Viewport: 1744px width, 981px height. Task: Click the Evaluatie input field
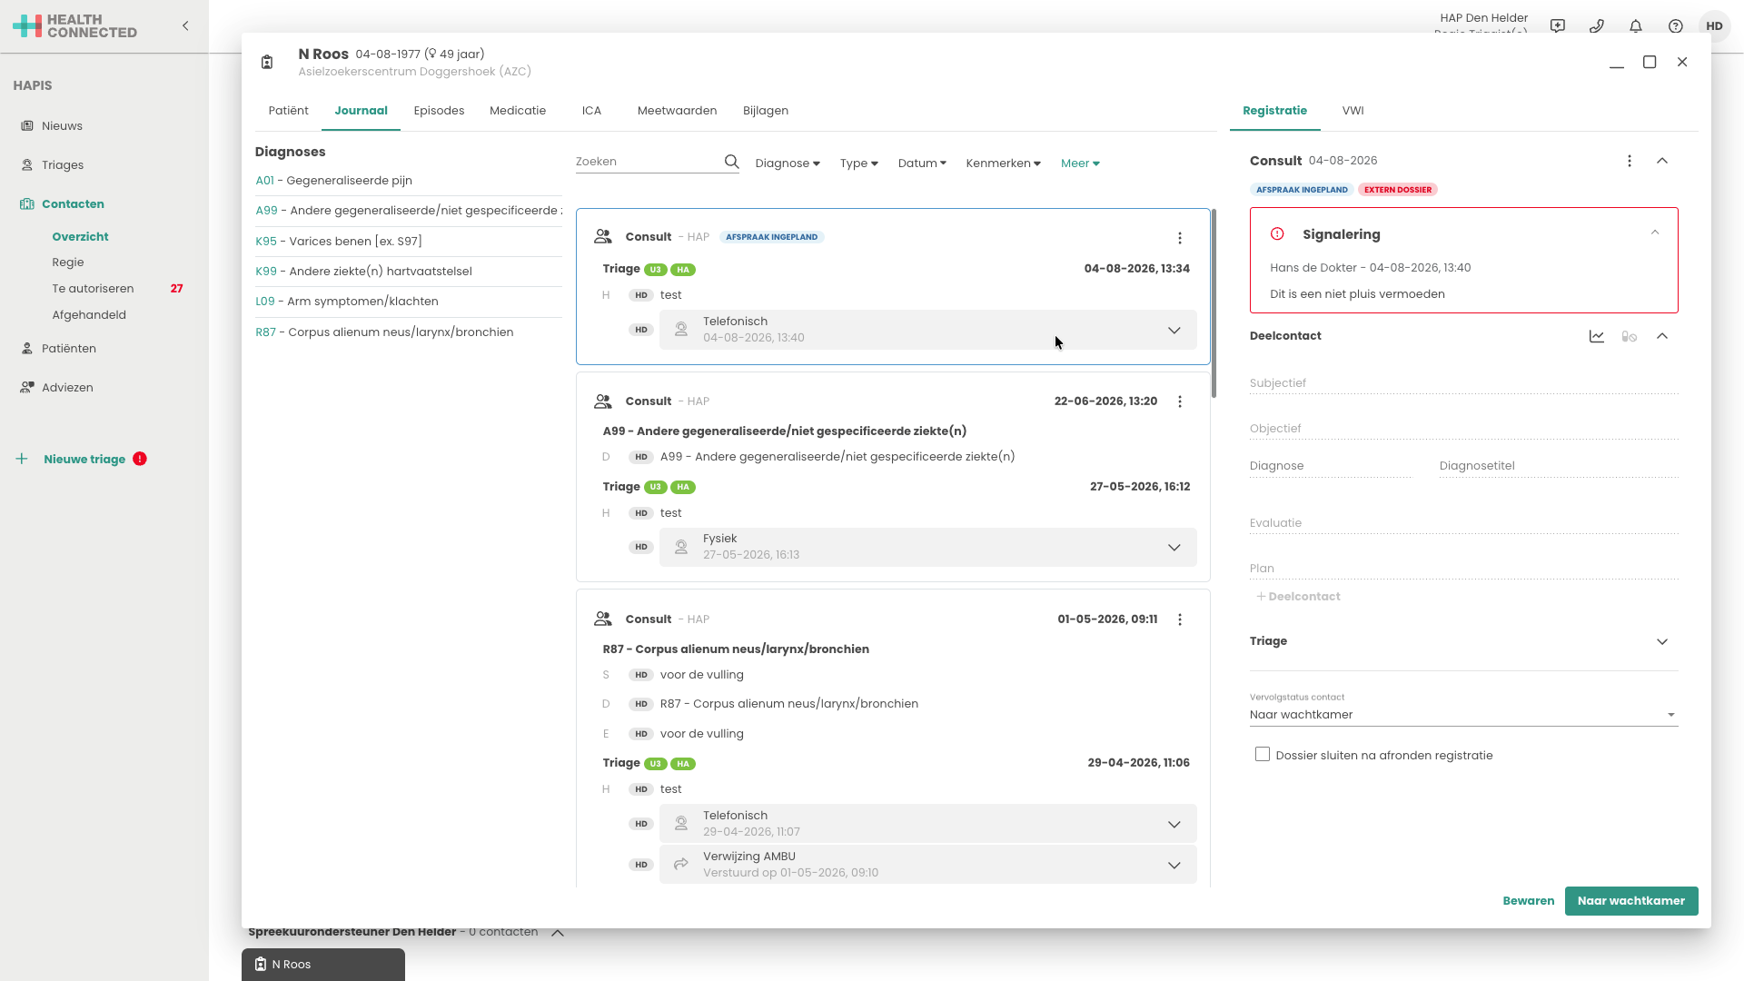[1463, 523]
